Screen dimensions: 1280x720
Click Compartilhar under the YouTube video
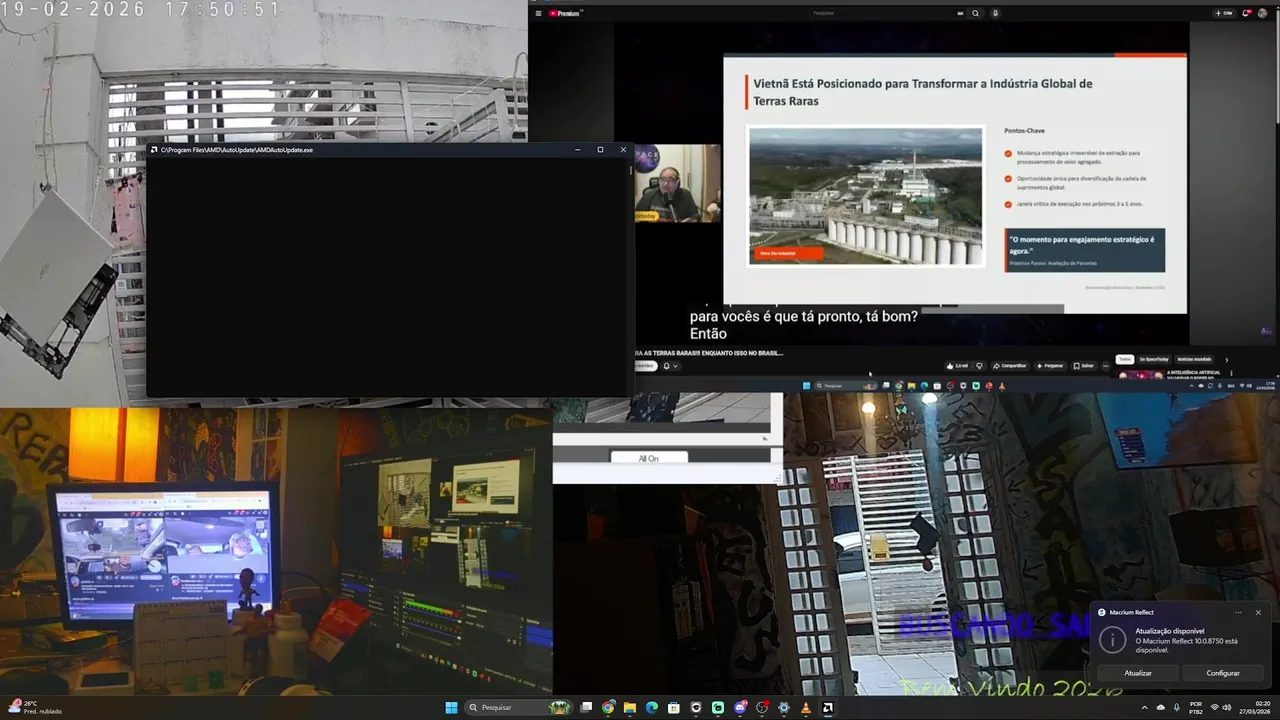coord(1010,366)
